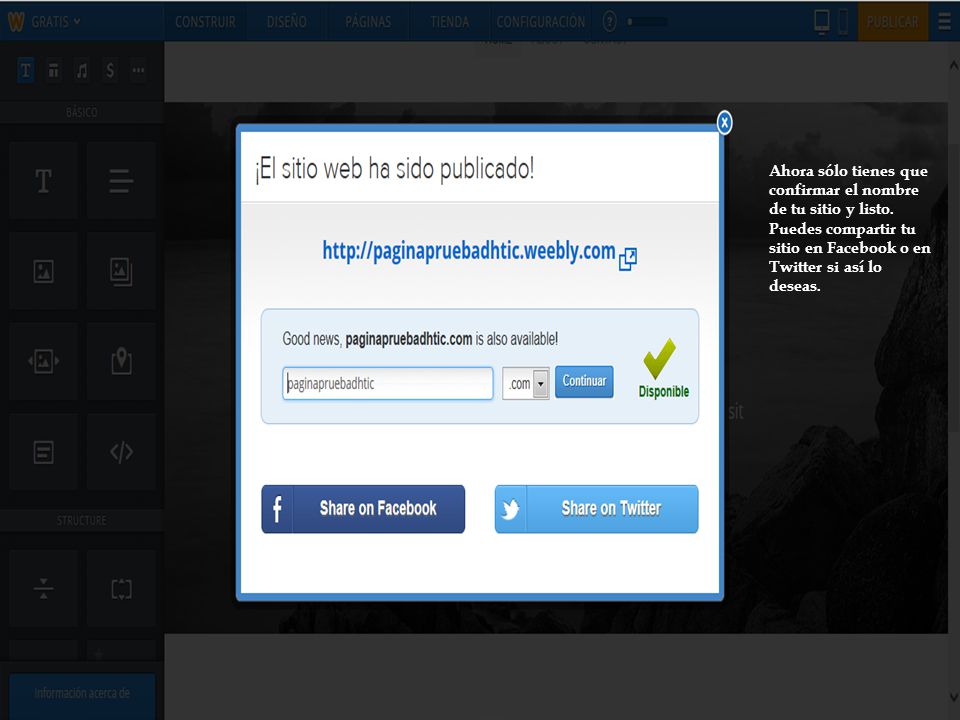Select the commerce dollar category icon
The image size is (960, 720).
pyautogui.click(x=110, y=71)
